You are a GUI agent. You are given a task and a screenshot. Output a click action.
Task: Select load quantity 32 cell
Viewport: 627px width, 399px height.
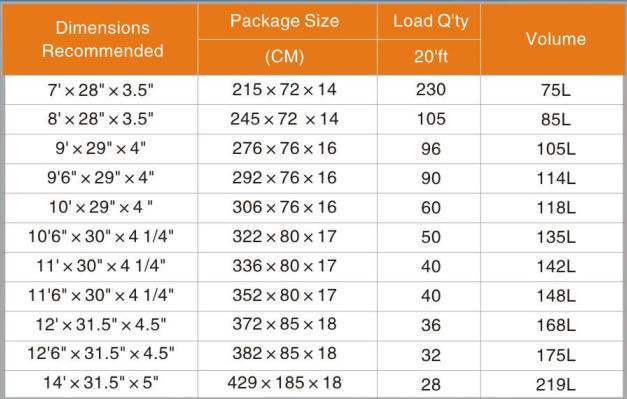pyautogui.click(x=429, y=355)
